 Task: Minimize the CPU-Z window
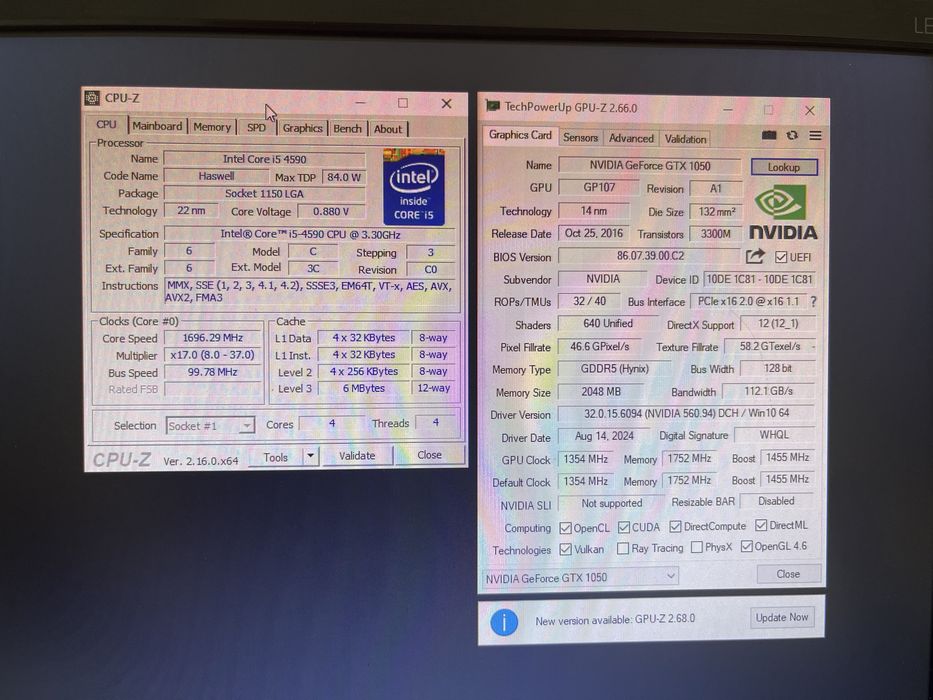[x=360, y=102]
